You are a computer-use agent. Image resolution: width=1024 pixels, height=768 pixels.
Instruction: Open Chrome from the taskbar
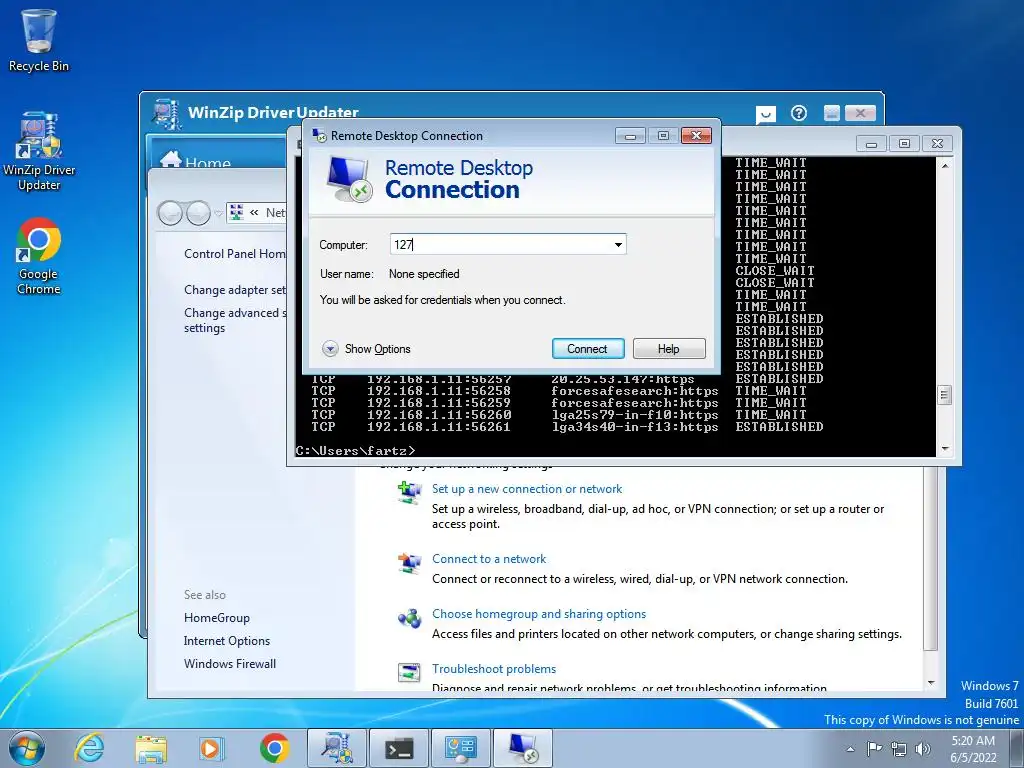pos(274,748)
